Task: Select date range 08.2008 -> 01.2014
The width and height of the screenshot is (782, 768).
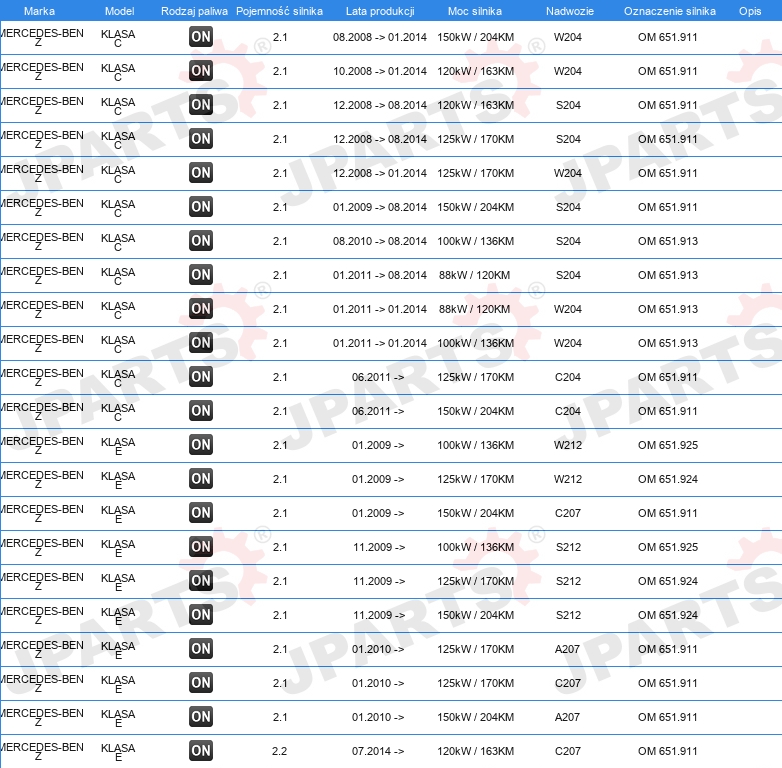Action: [x=380, y=37]
